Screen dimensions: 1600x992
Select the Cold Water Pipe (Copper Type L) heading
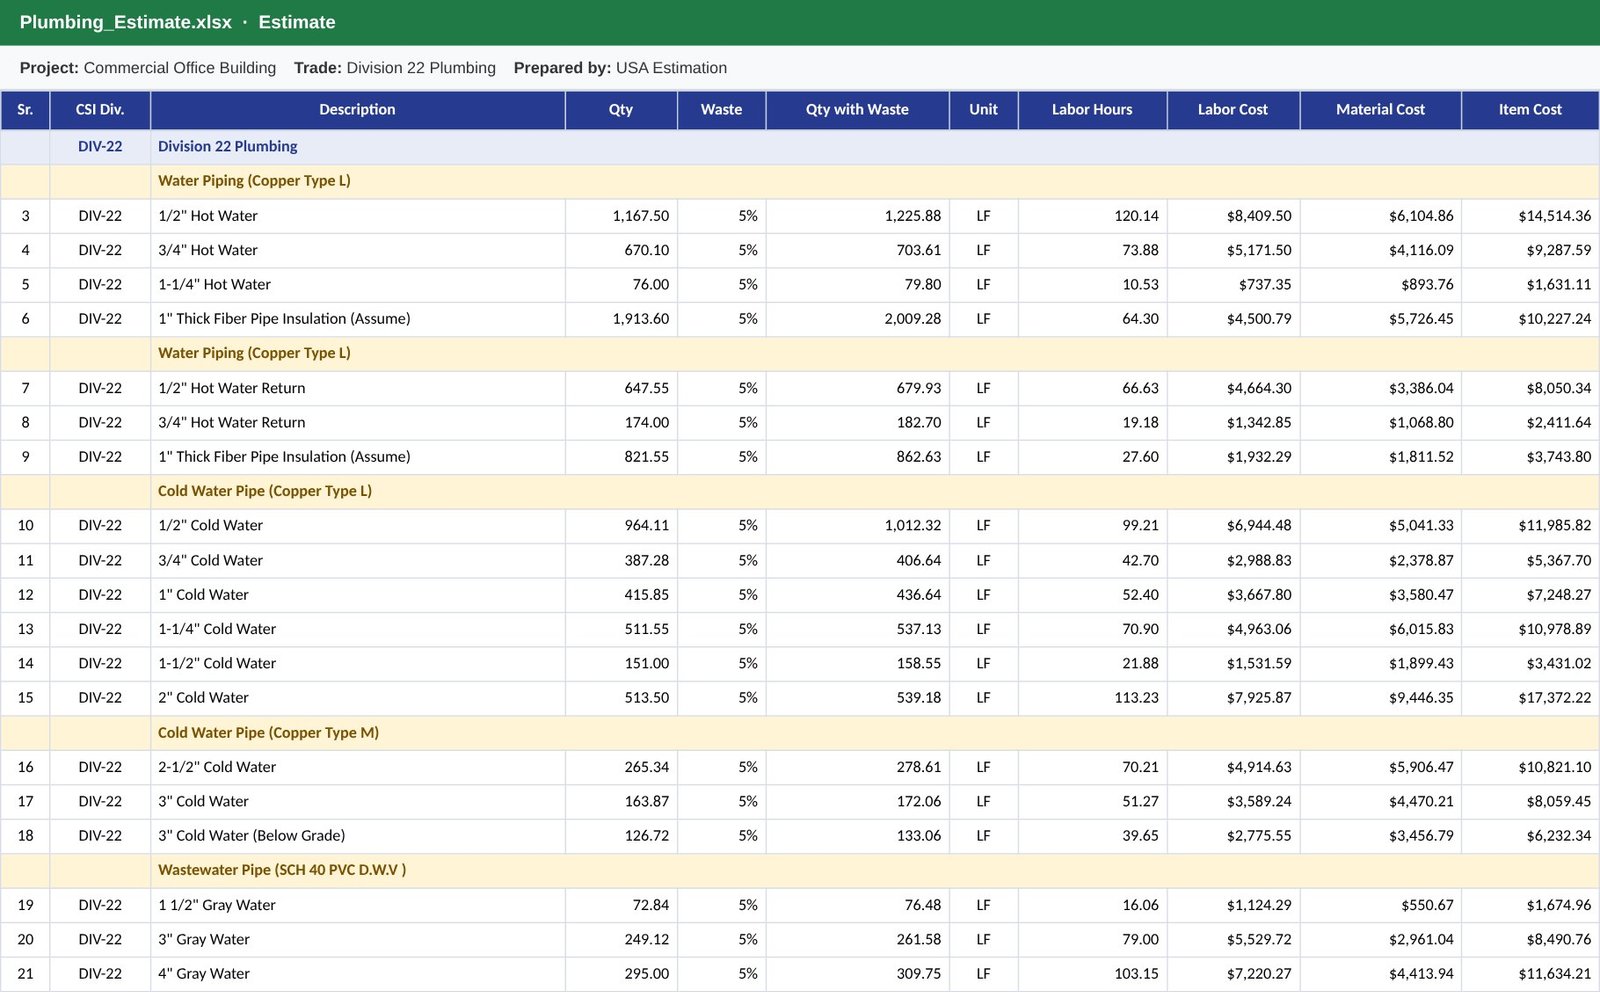coord(800,491)
